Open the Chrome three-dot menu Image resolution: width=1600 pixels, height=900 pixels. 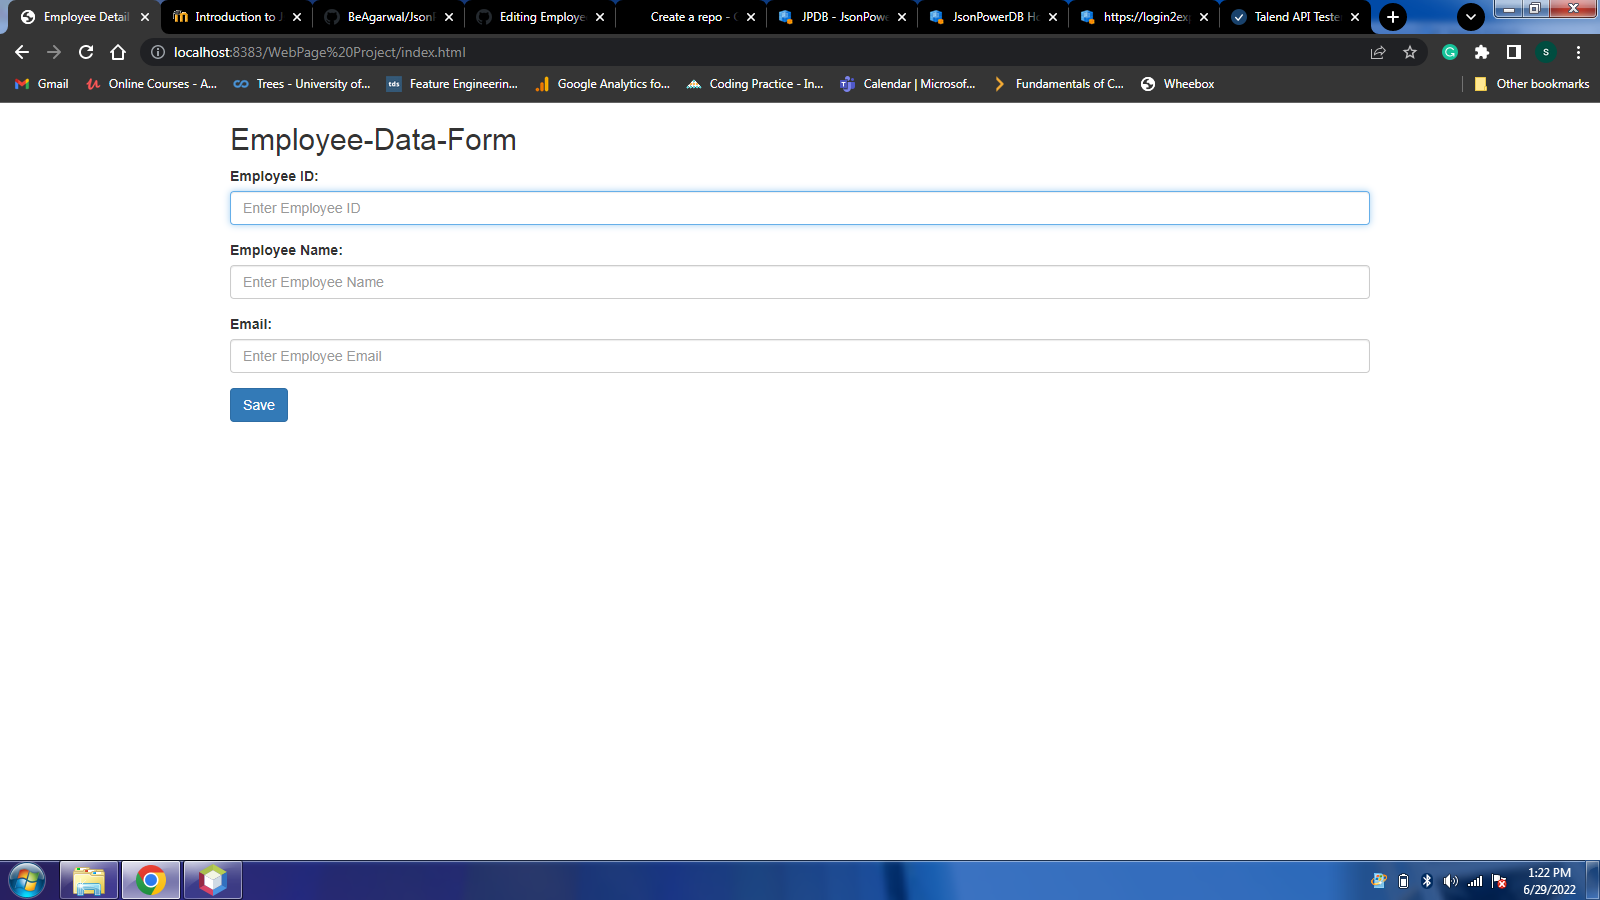click(1579, 52)
